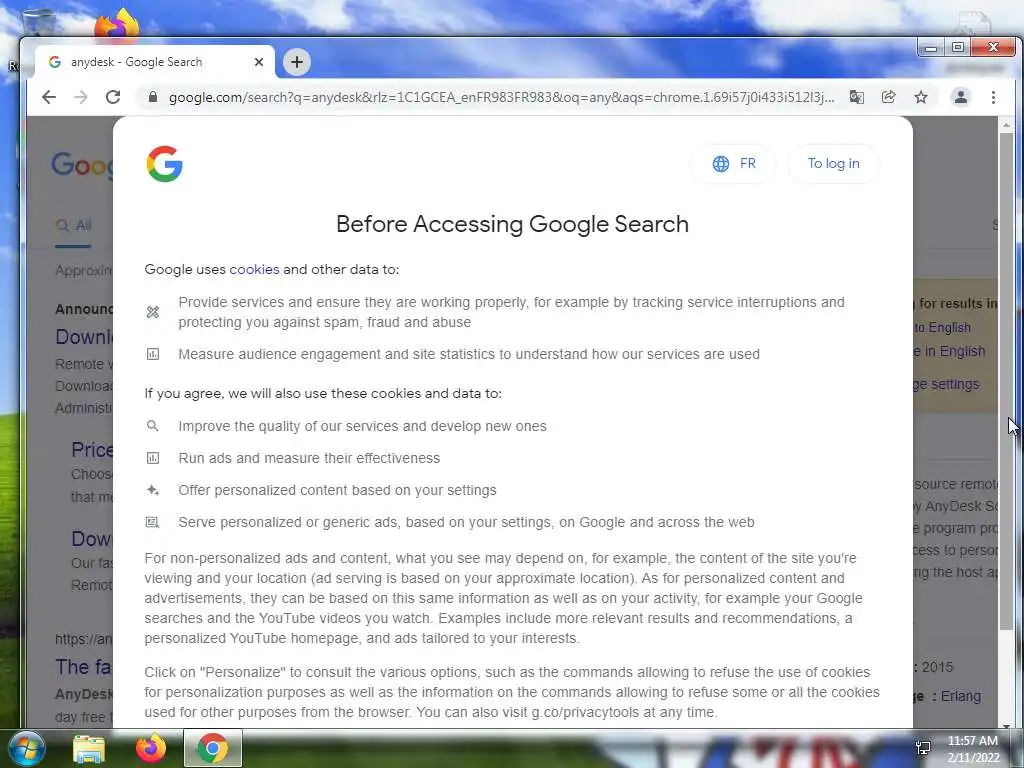Click the Chrome back arrow

(49, 97)
